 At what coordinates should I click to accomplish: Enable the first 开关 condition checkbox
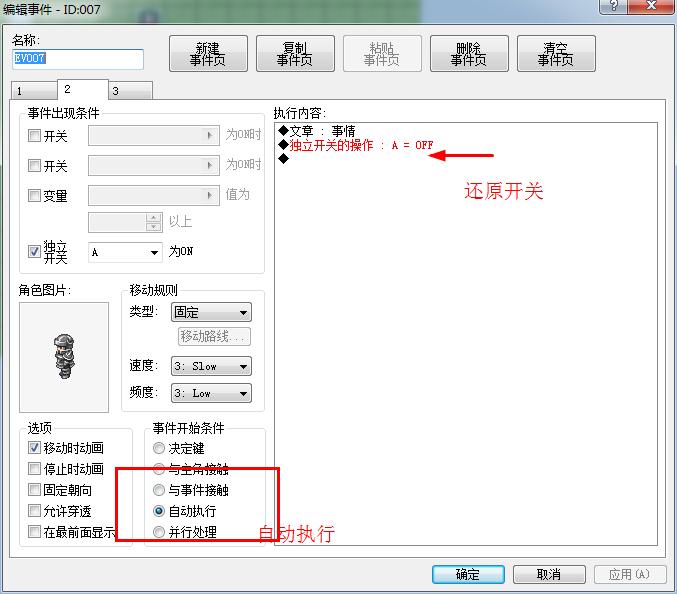34,136
